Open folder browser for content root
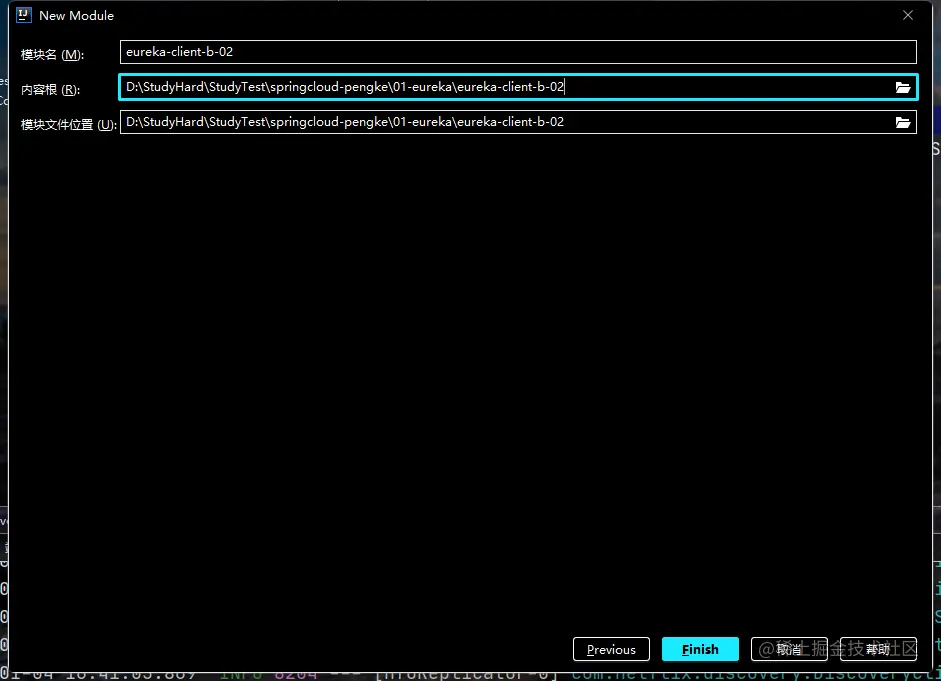This screenshot has width=941, height=681. pos(903,88)
